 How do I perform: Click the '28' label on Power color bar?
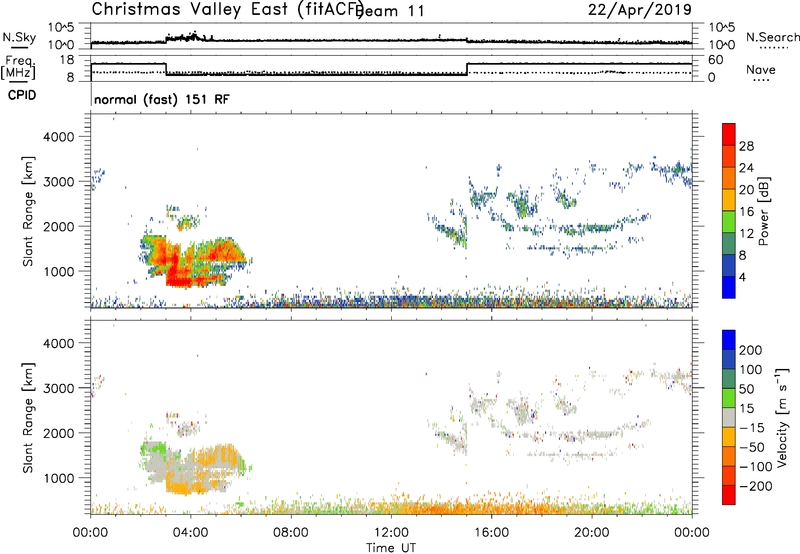coord(746,146)
